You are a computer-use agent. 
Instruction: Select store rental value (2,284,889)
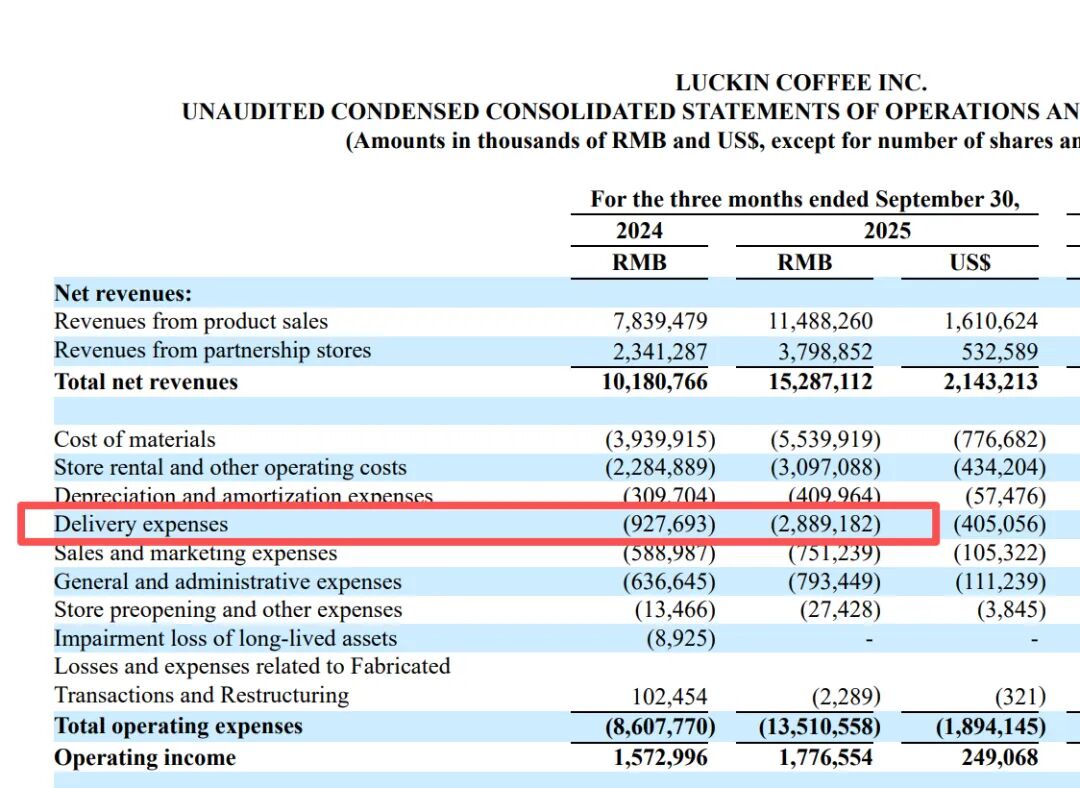point(661,468)
